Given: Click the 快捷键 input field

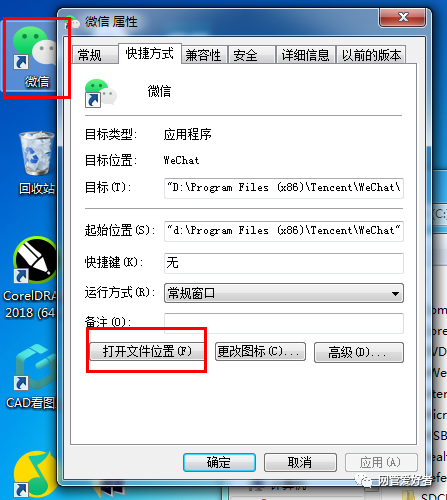Looking at the screenshot, I should [284, 263].
